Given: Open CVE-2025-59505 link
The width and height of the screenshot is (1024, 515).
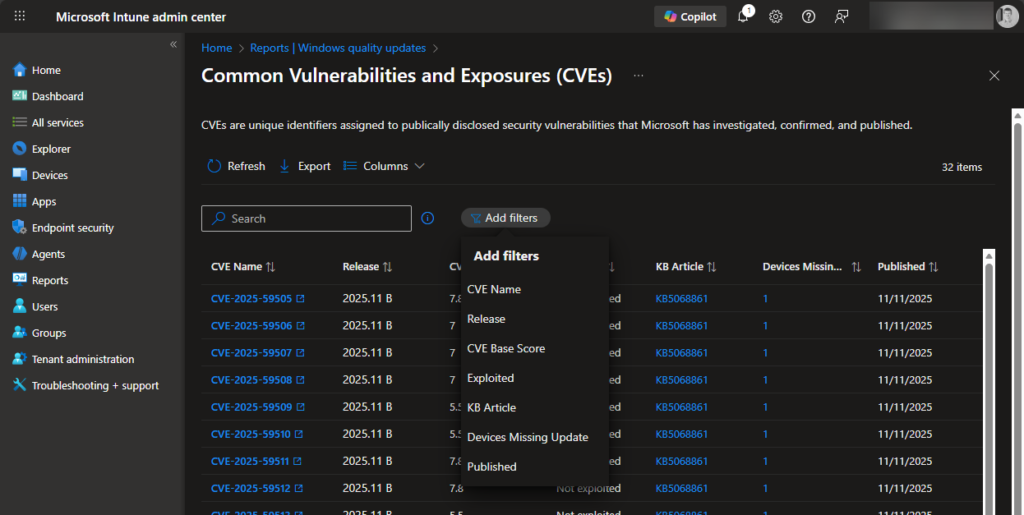Looking at the screenshot, I should pos(251,298).
